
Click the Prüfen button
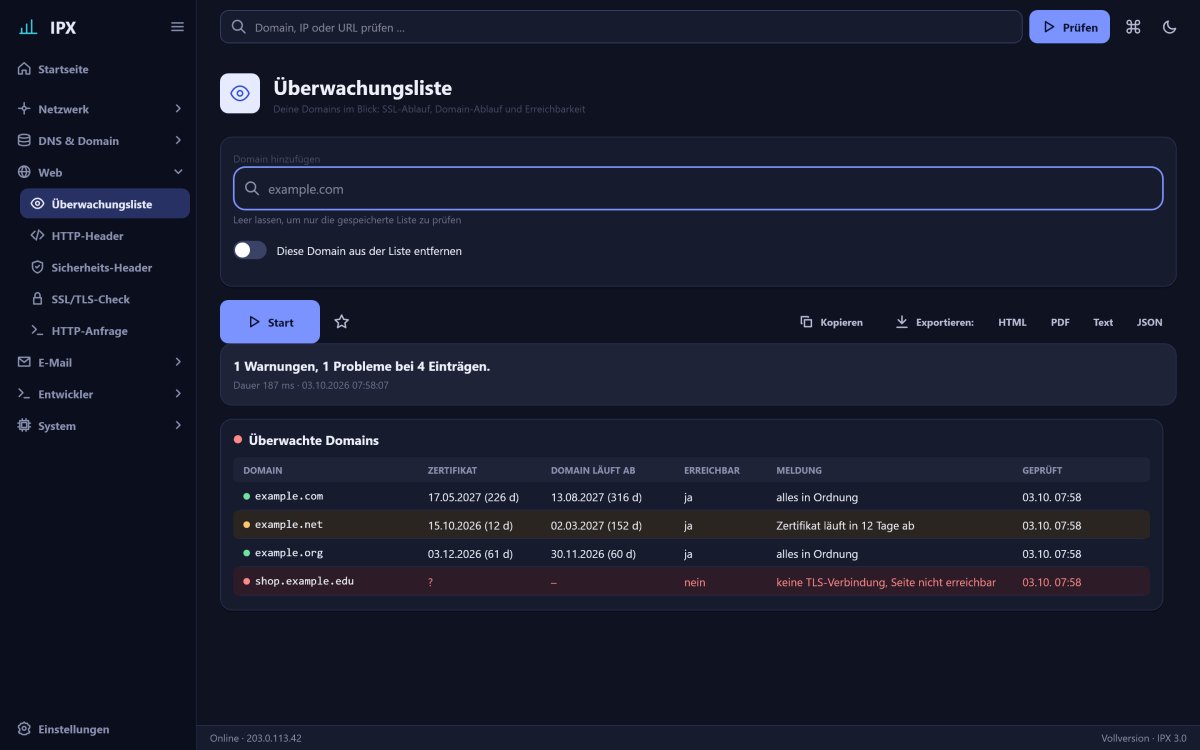pos(1069,27)
